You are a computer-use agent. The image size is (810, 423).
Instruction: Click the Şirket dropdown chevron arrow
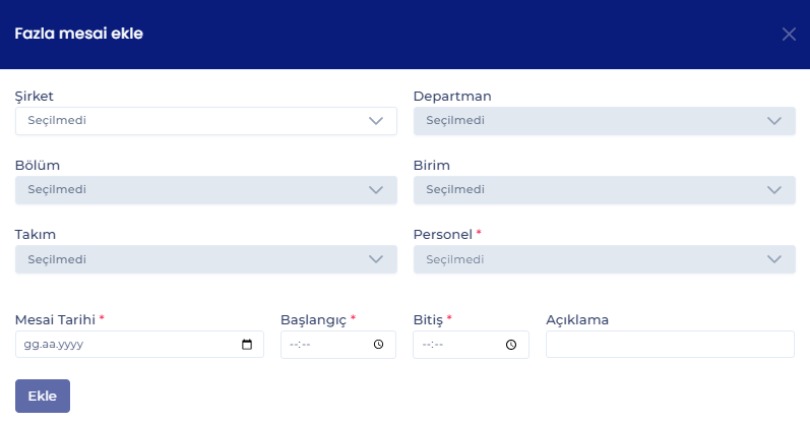(x=376, y=121)
